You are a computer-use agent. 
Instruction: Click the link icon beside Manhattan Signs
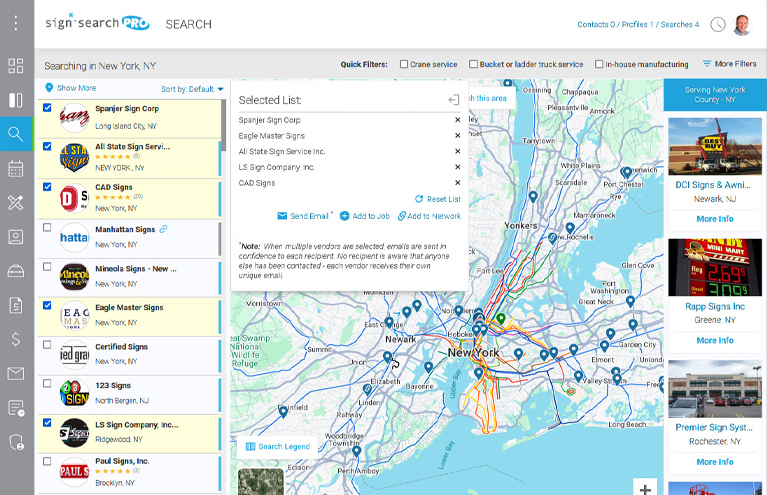pyautogui.click(x=163, y=229)
